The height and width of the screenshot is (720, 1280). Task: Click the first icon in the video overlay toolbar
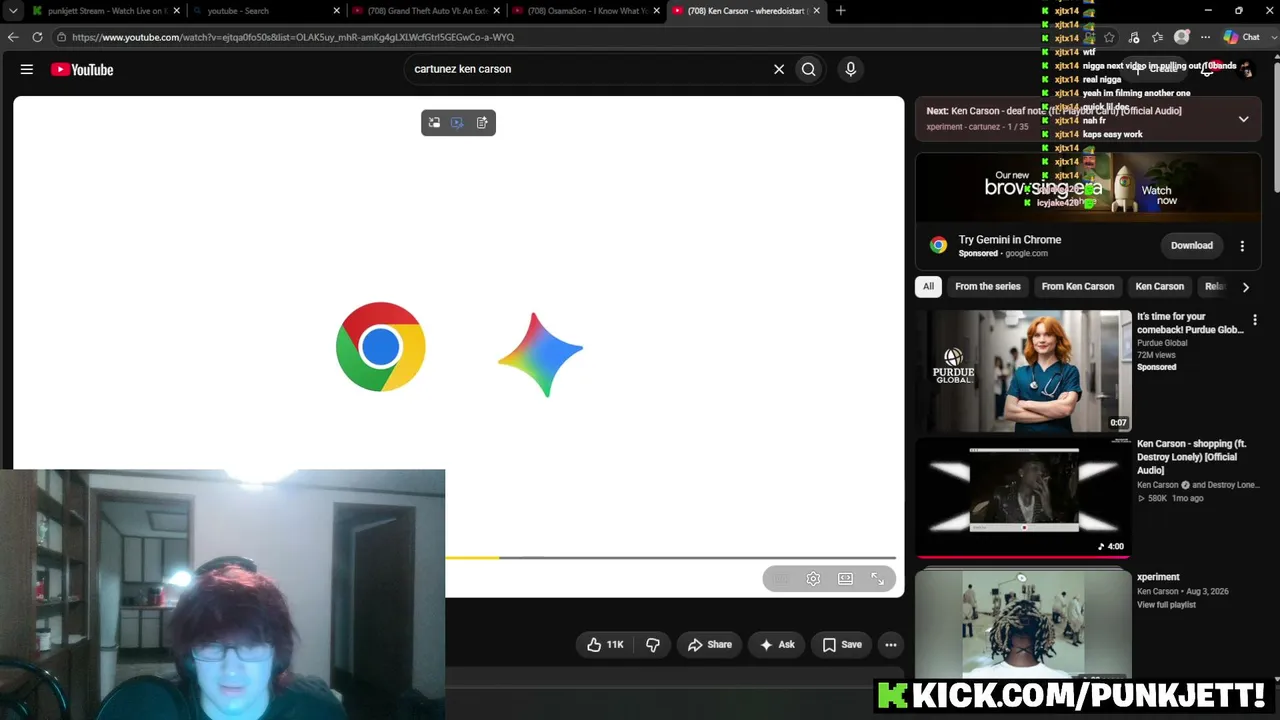[434, 123]
